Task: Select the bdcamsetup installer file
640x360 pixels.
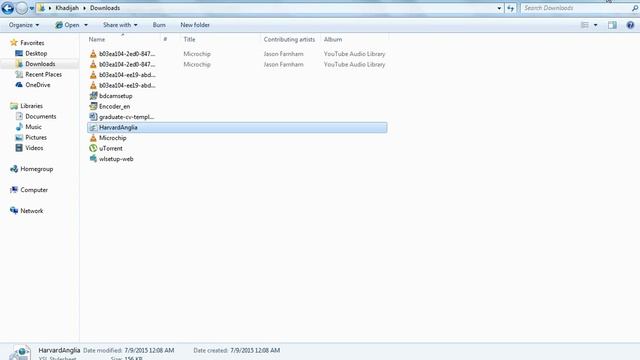Action: [x=116, y=96]
